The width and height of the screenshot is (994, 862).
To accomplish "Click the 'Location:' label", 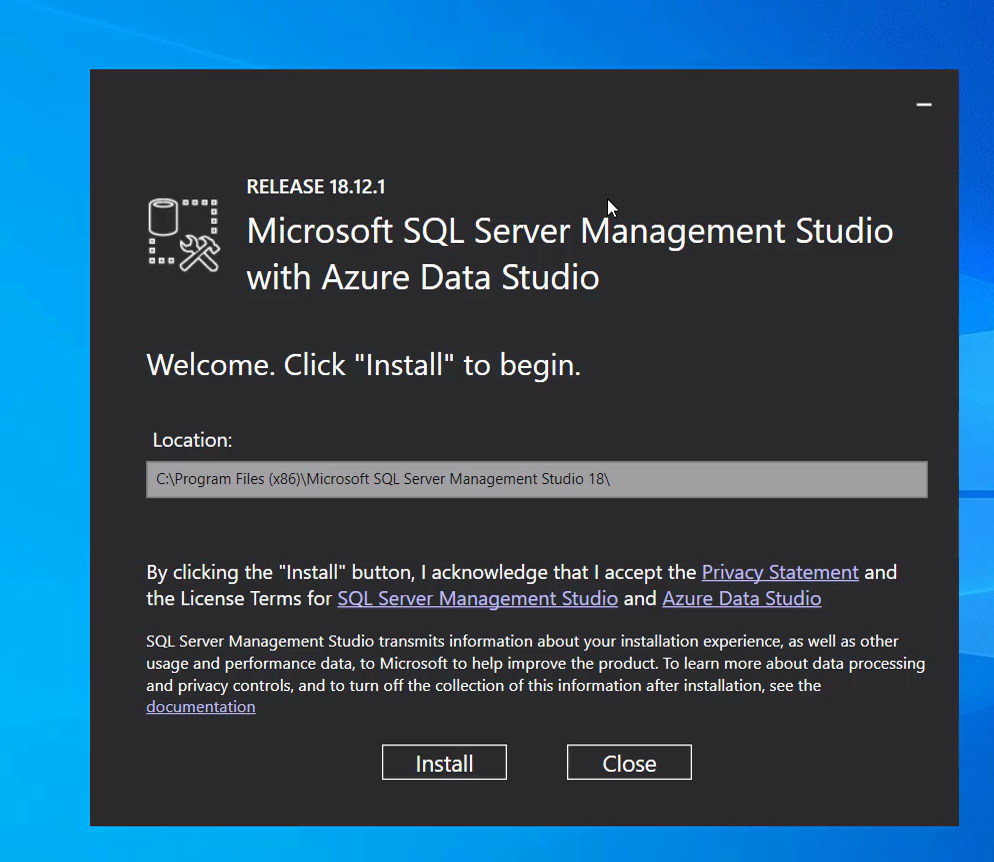I will (x=192, y=440).
